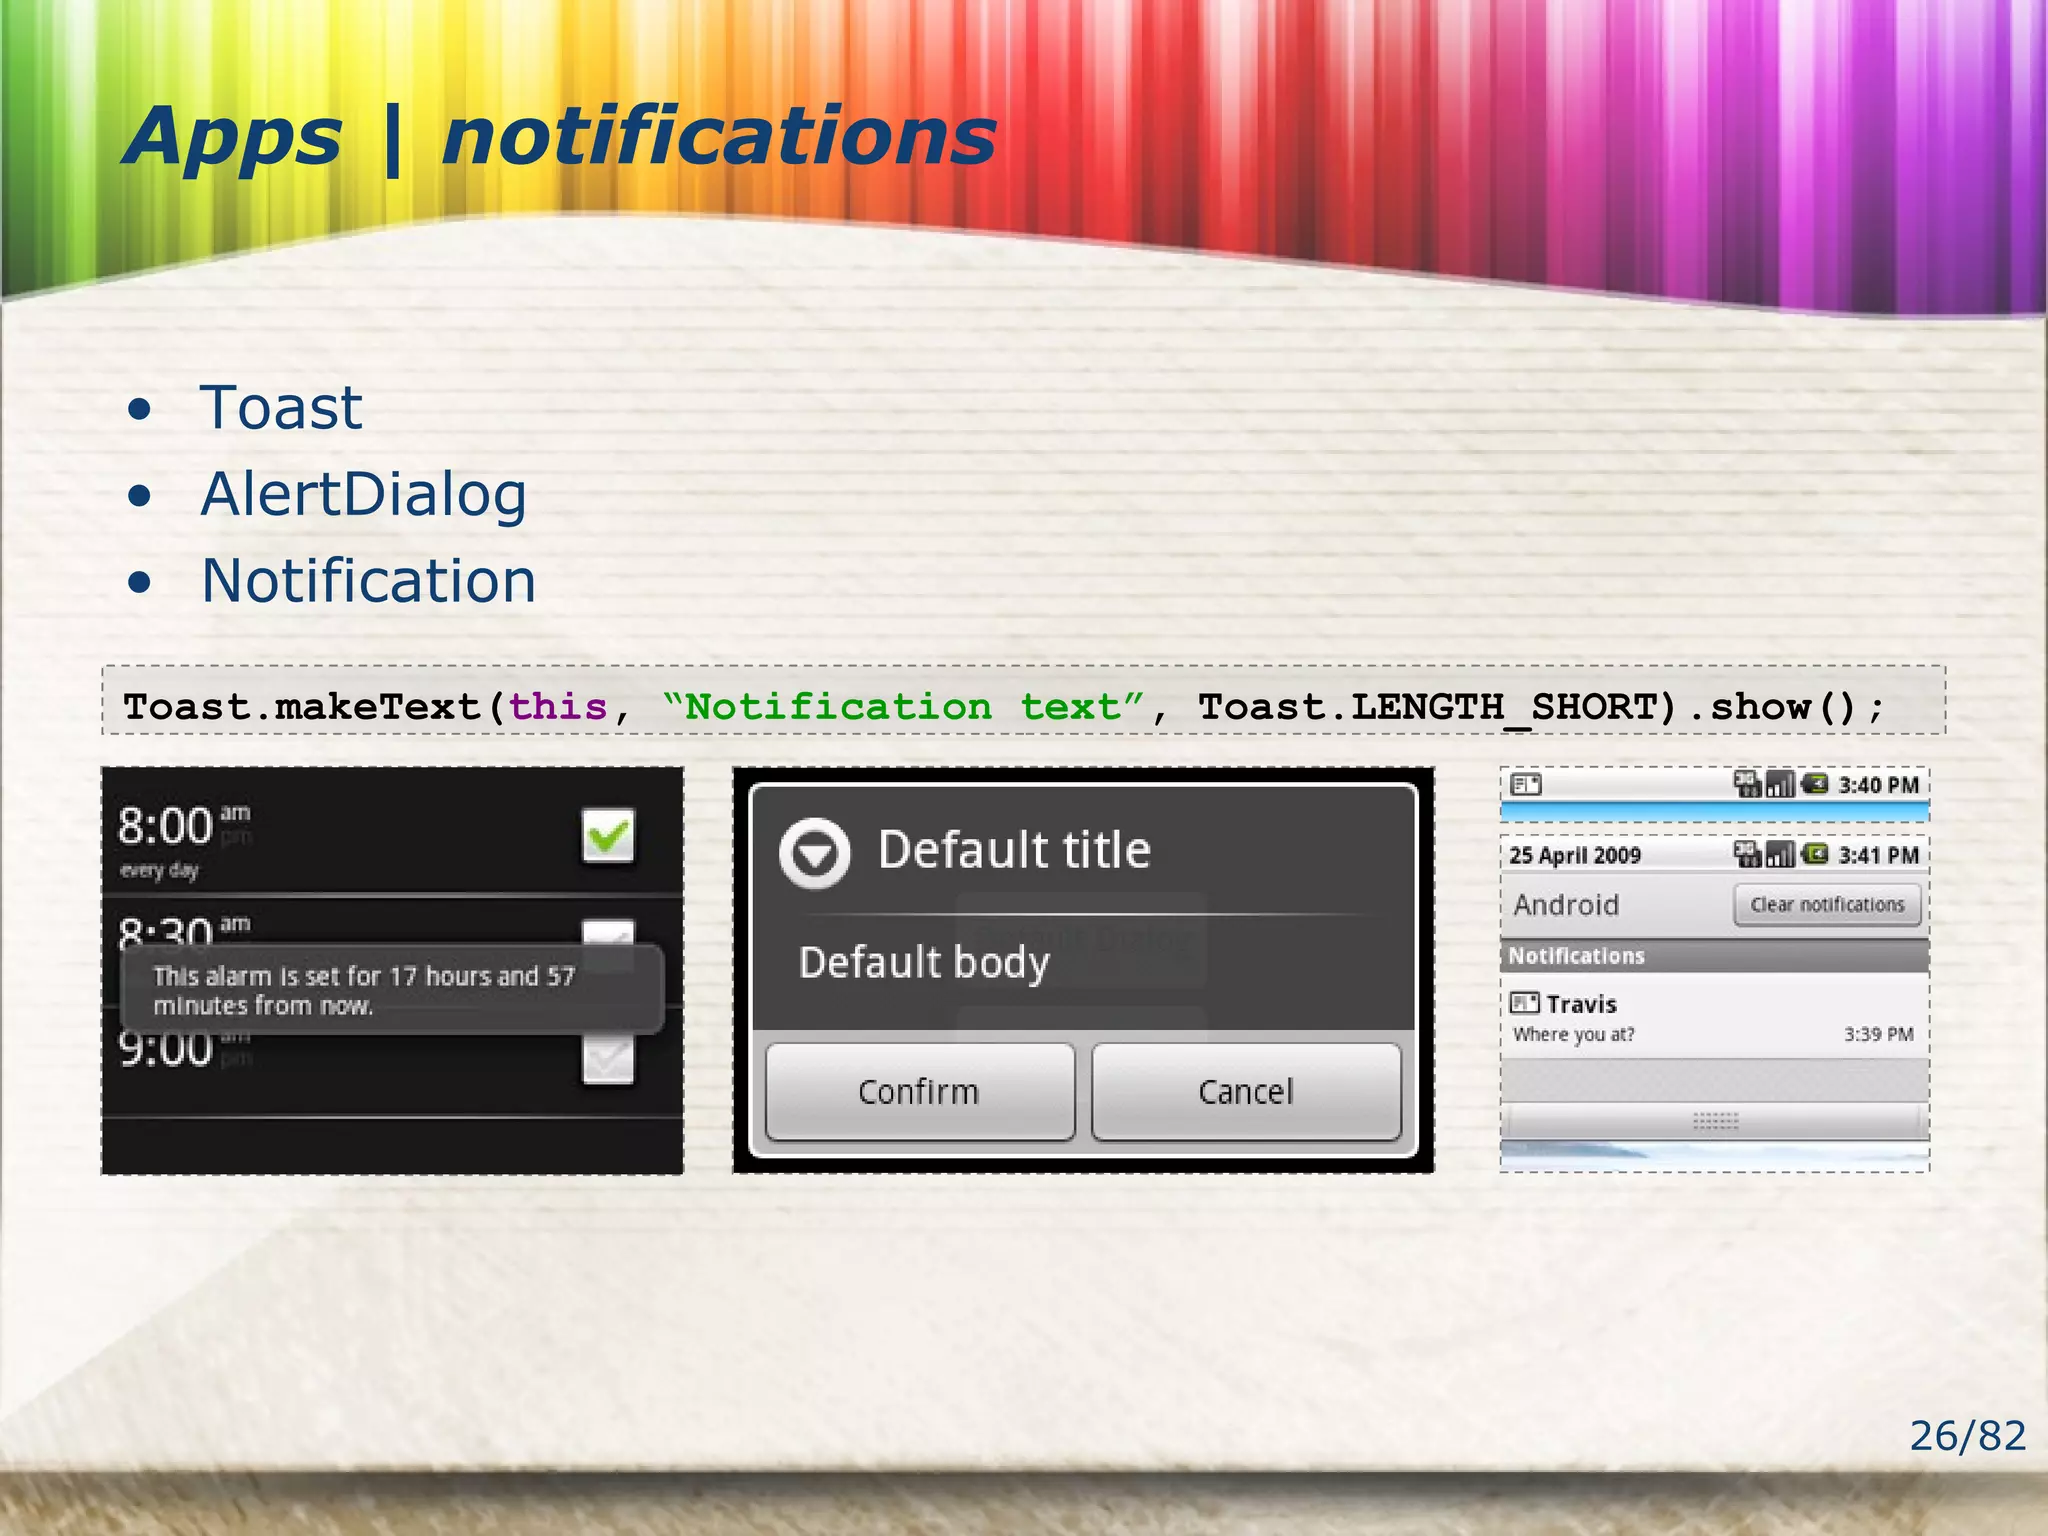This screenshot has height=1536, width=2048.
Task: Click the Notifications section header
Action: (1714, 956)
